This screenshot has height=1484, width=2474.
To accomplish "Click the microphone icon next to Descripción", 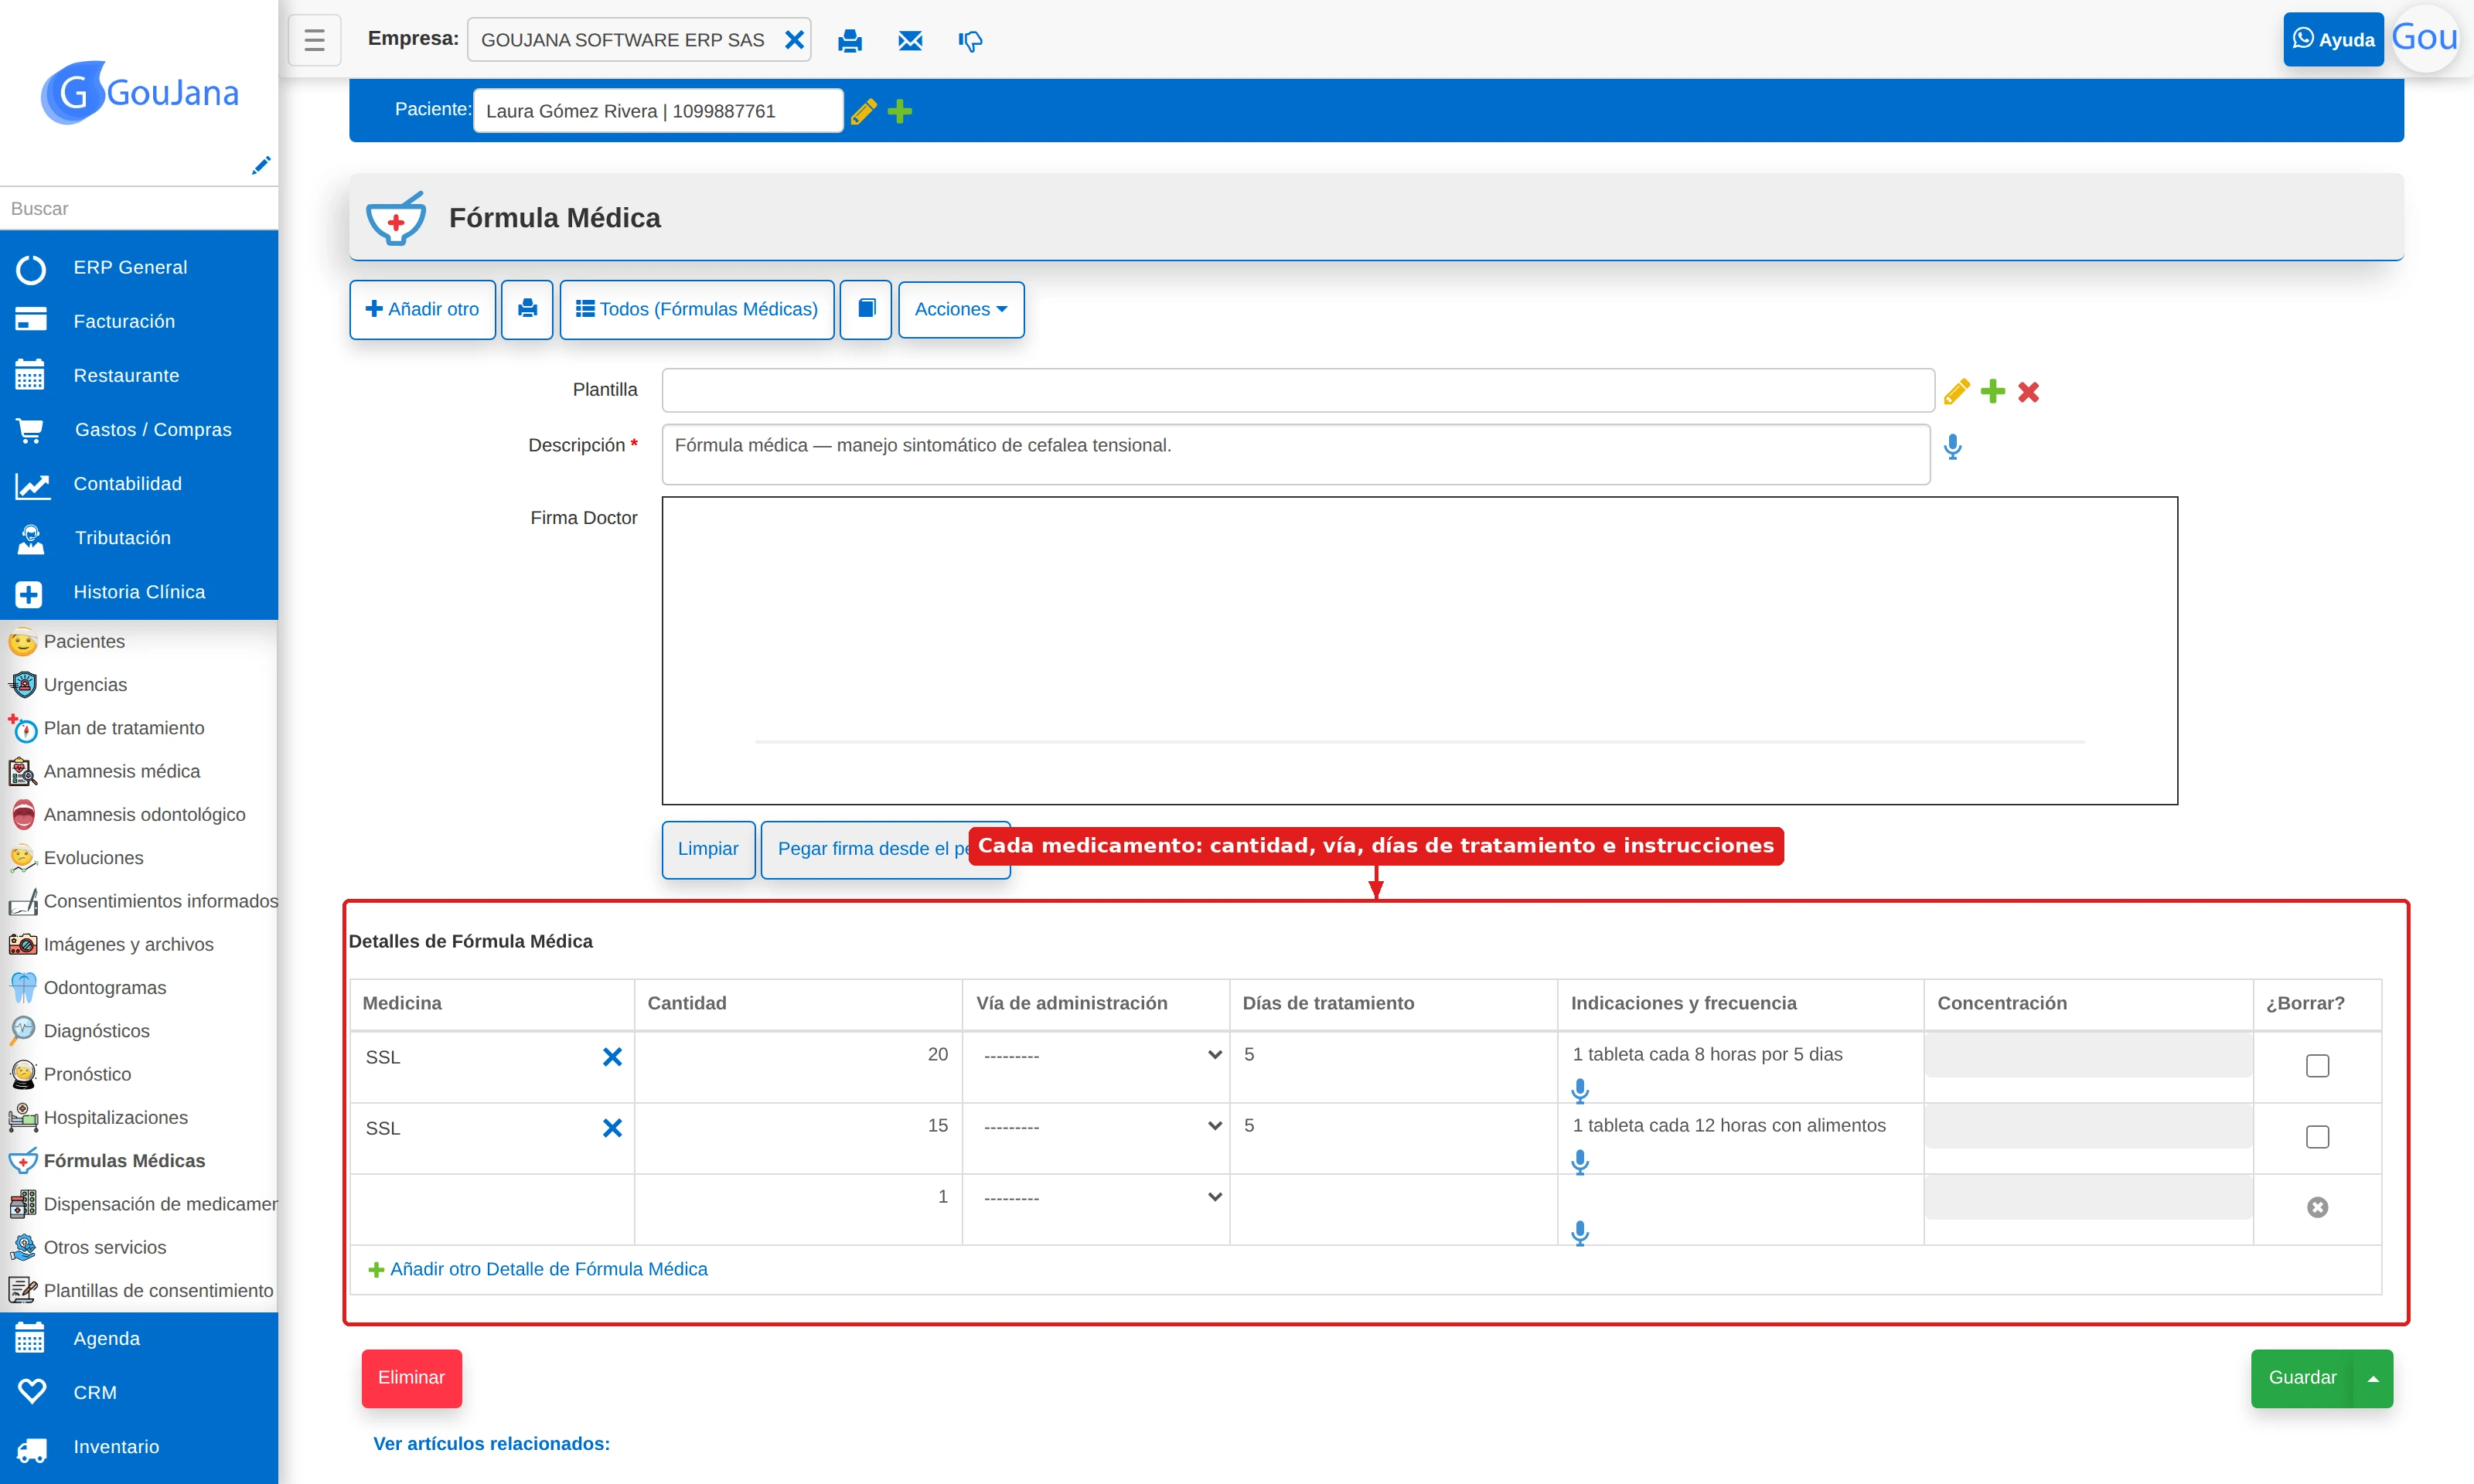I will [x=1952, y=447].
